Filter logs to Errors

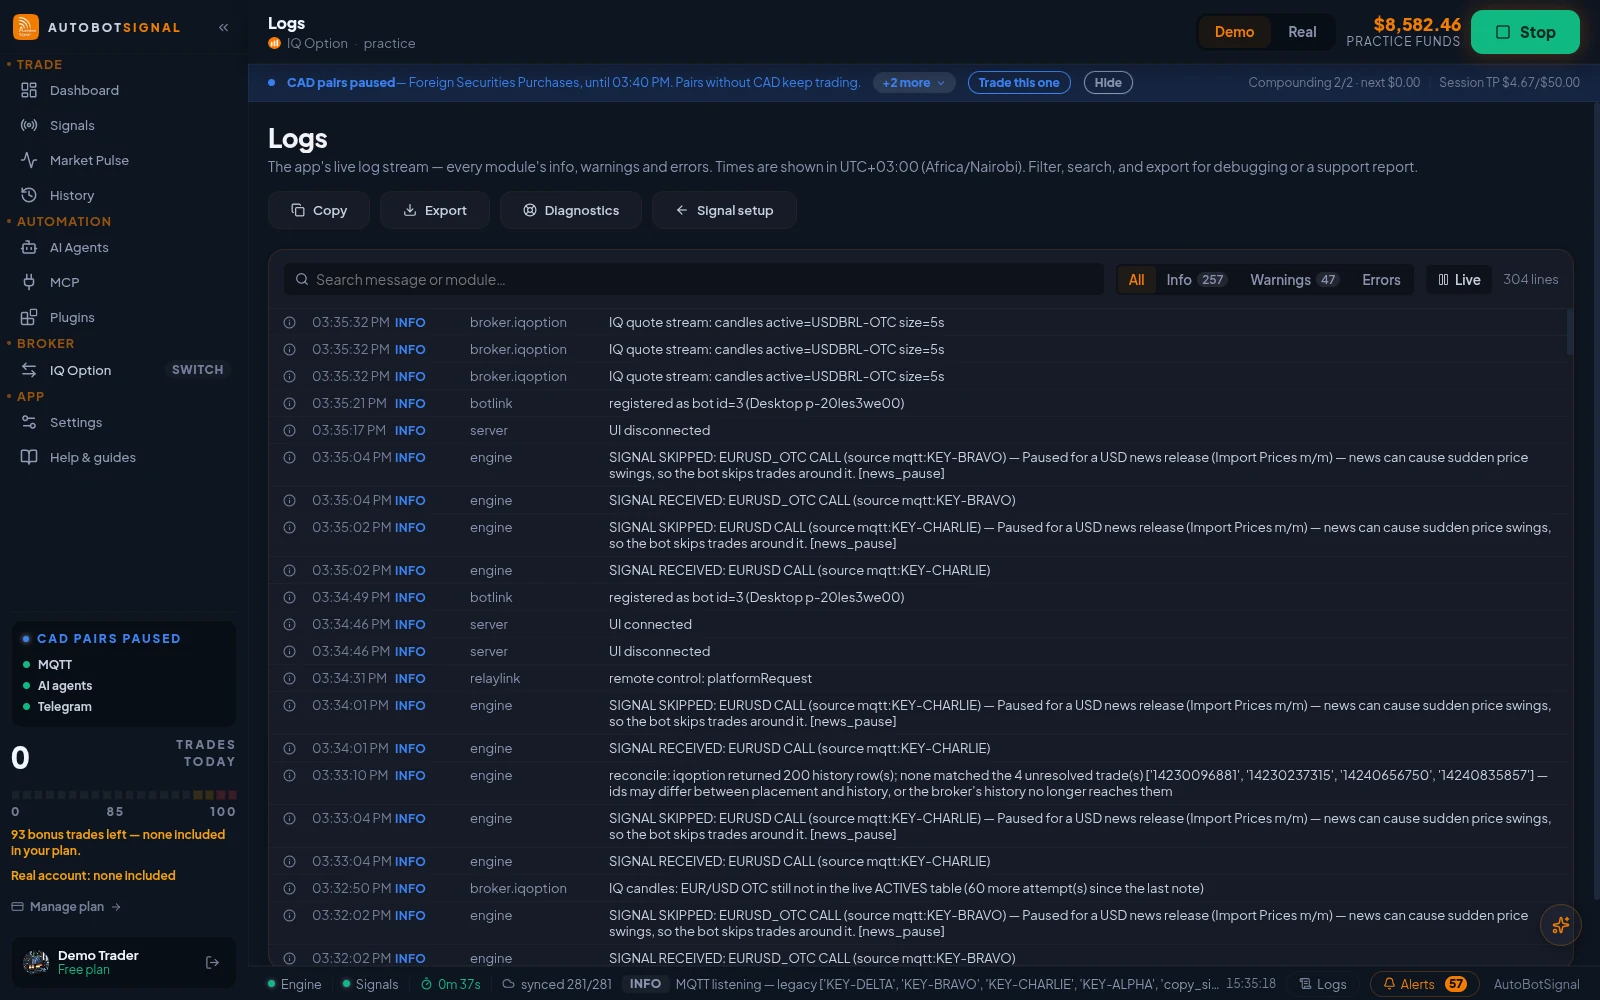tap(1381, 280)
